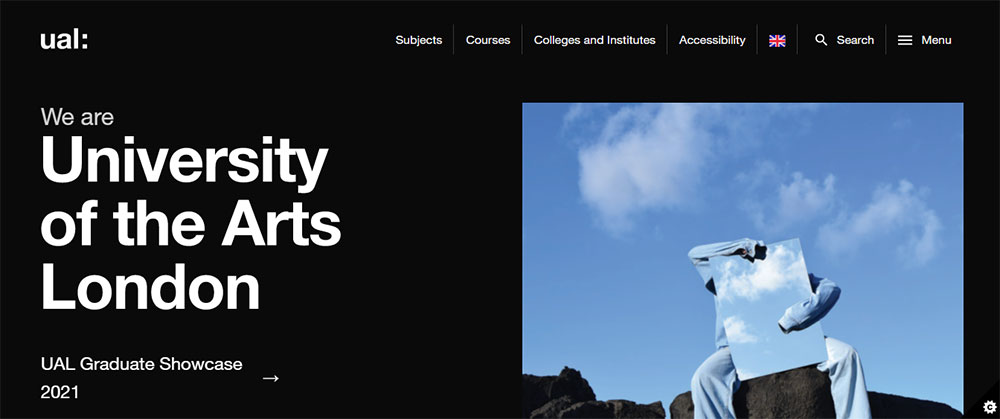Open the UK flag language selector
The width and height of the screenshot is (1000, 419).
pos(777,40)
